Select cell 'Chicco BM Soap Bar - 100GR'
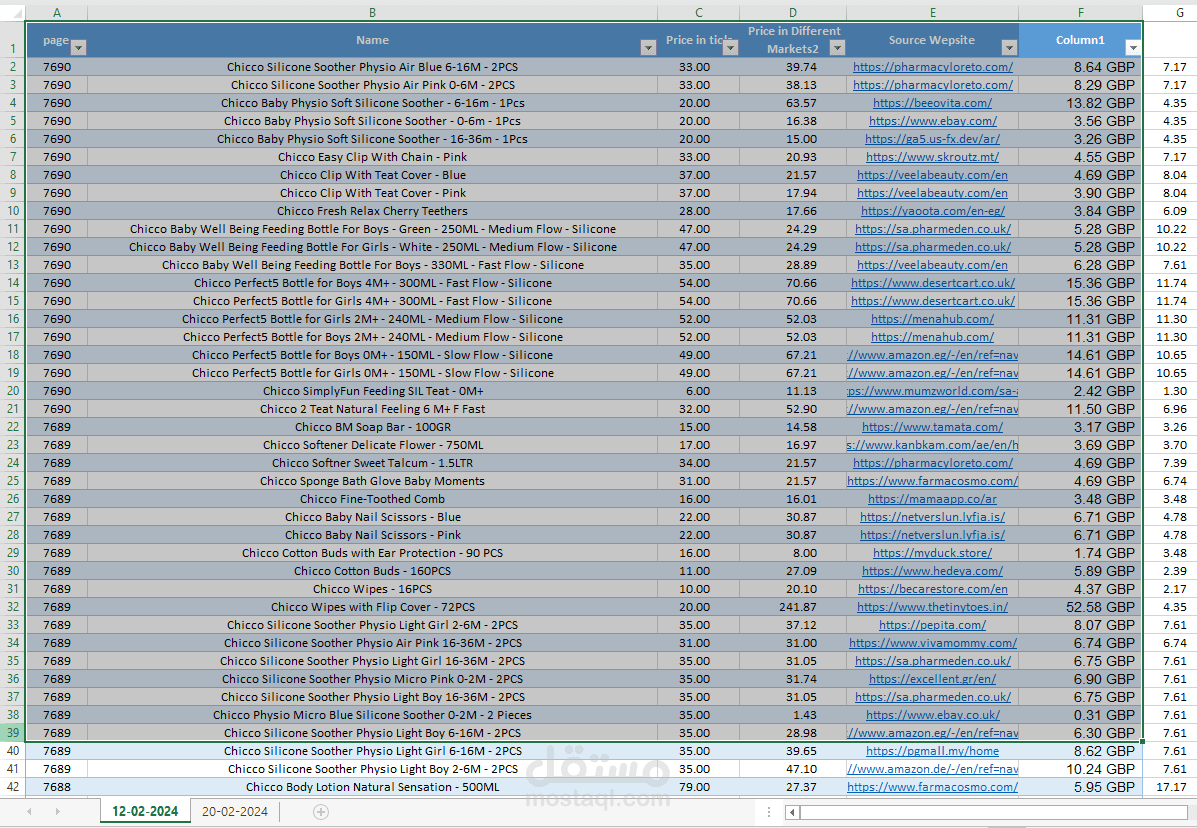This screenshot has height=828, width=1197. click(x=373, y=427)
